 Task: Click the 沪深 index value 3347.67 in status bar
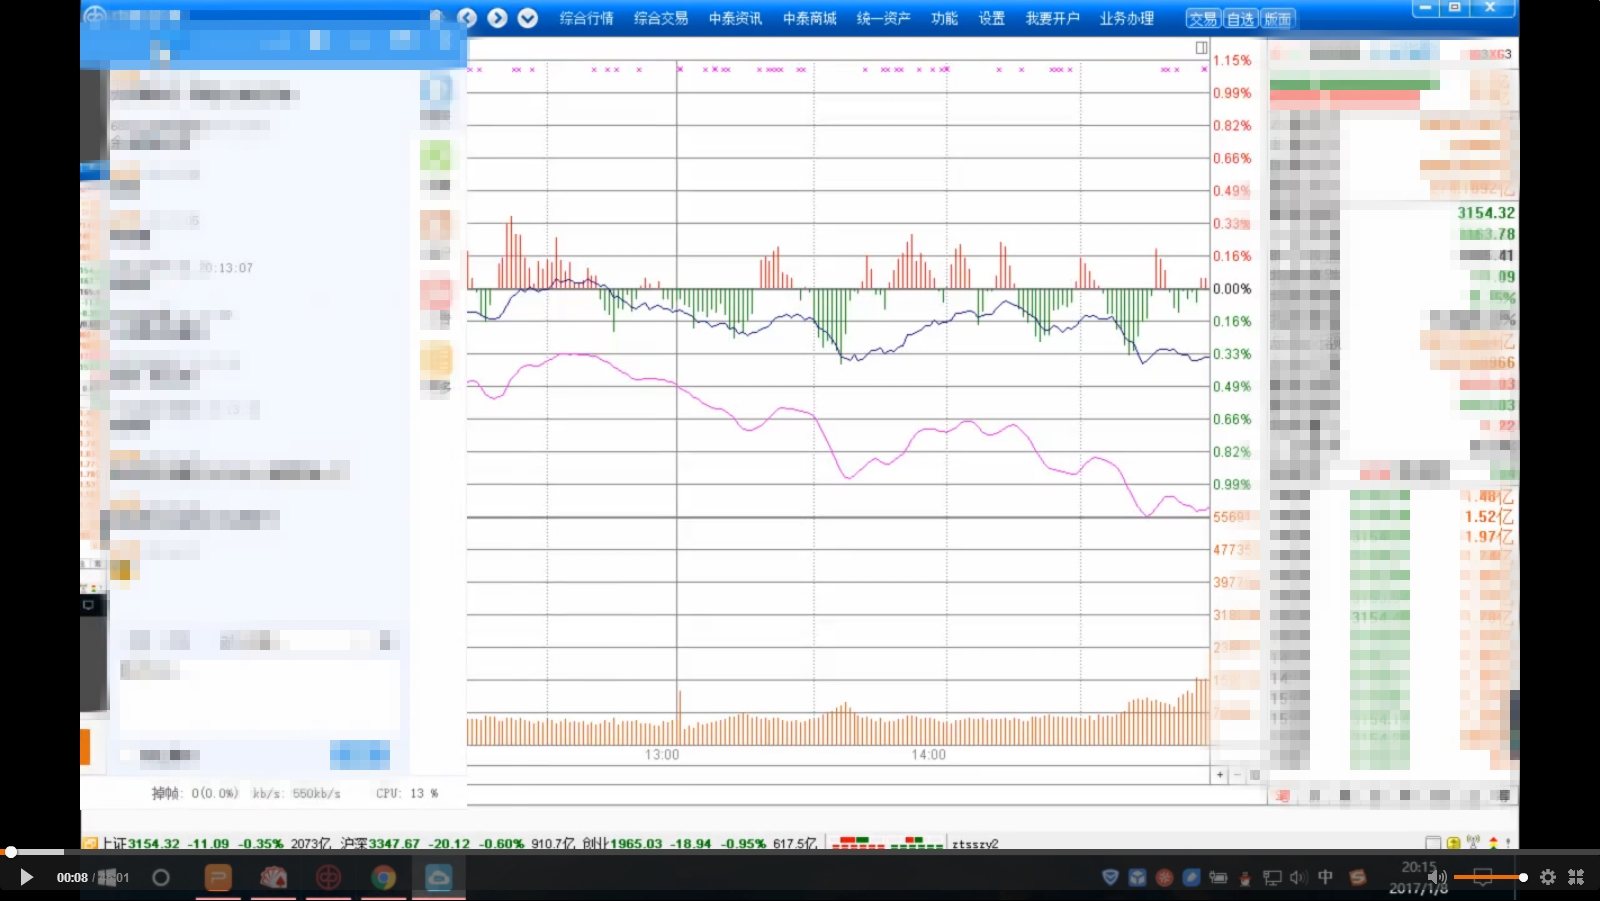[394, 843]
